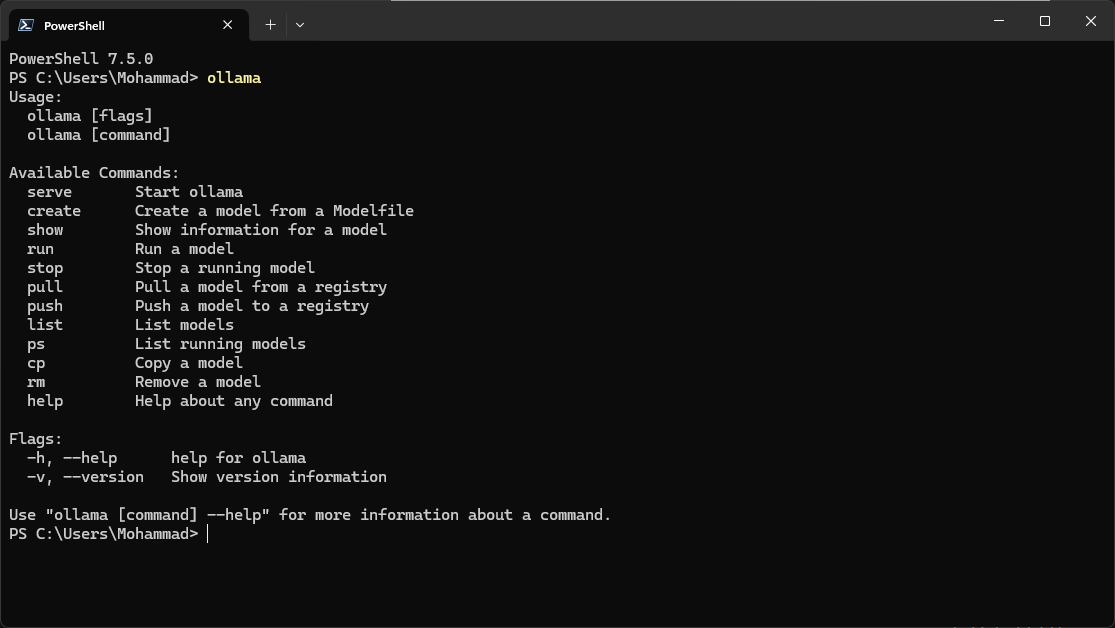Select the PowerShell tab title
Viewport: 1115px width, 628px height.
tap(74, 25)
